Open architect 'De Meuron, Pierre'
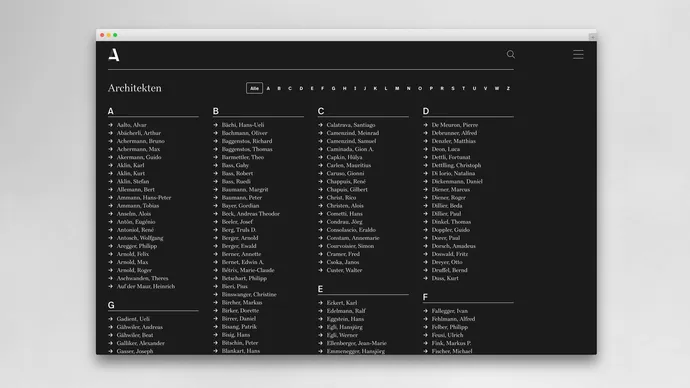690x388 pixels. tap(455, 125)
